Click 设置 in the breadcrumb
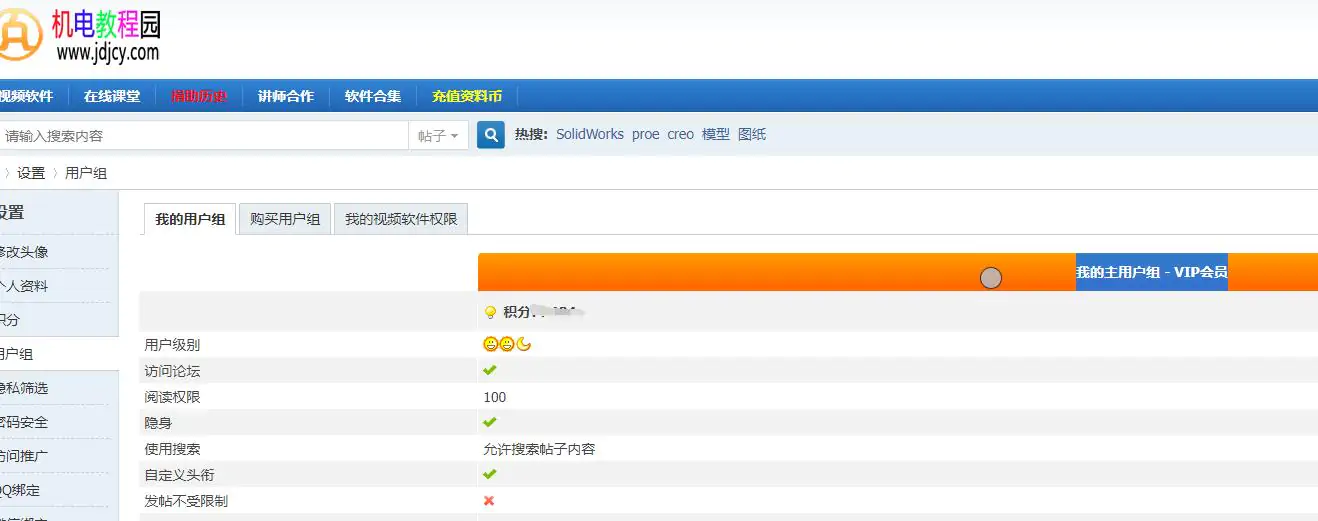This screenshot has width=1318, height=521. (x=31, y=173)
